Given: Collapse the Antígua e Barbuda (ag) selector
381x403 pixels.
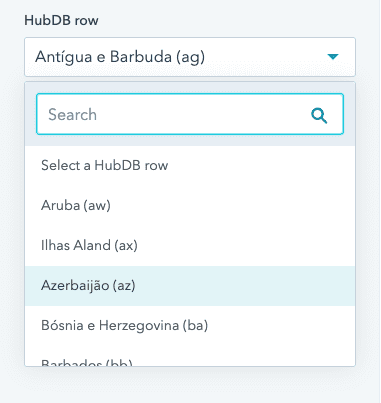Looking at the screenshot, I should 190,57.
